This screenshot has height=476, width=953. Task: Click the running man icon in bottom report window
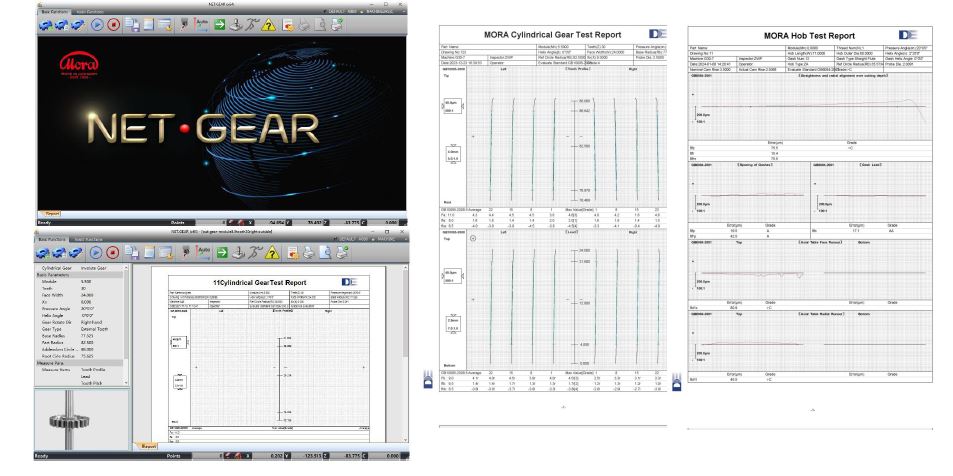255,252
